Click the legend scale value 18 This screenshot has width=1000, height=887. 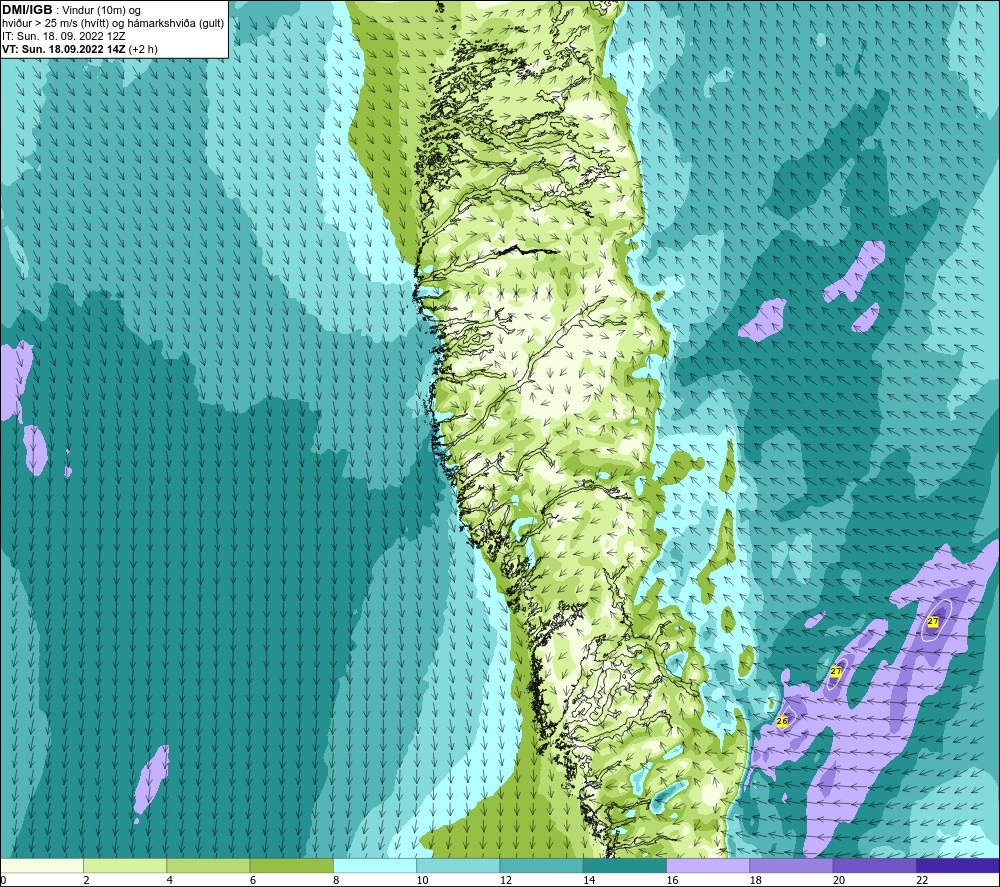[x=756, y=880]
